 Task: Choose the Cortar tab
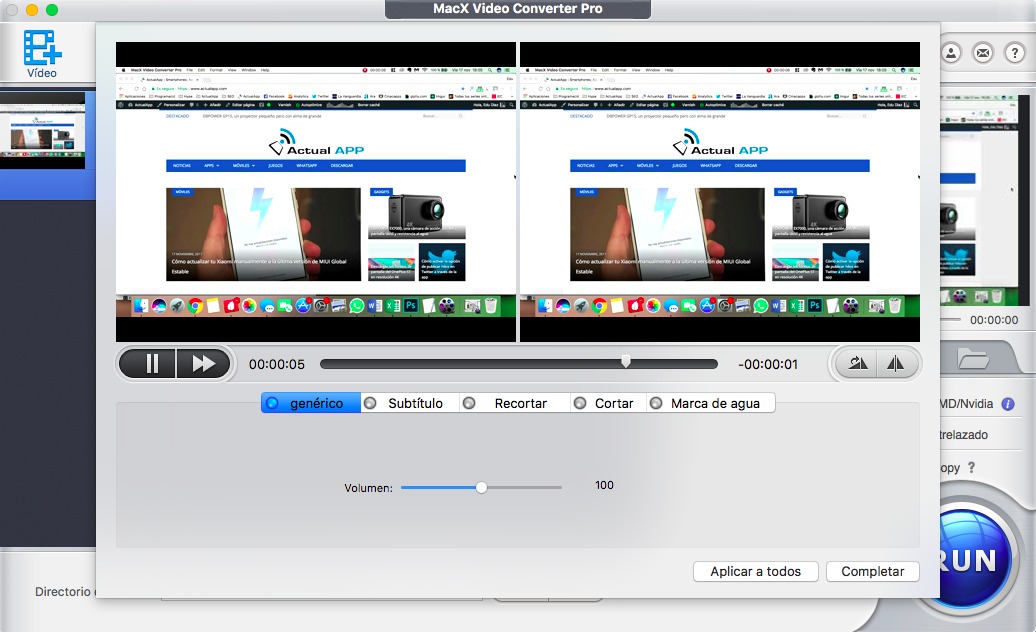[x=608, y=403]
